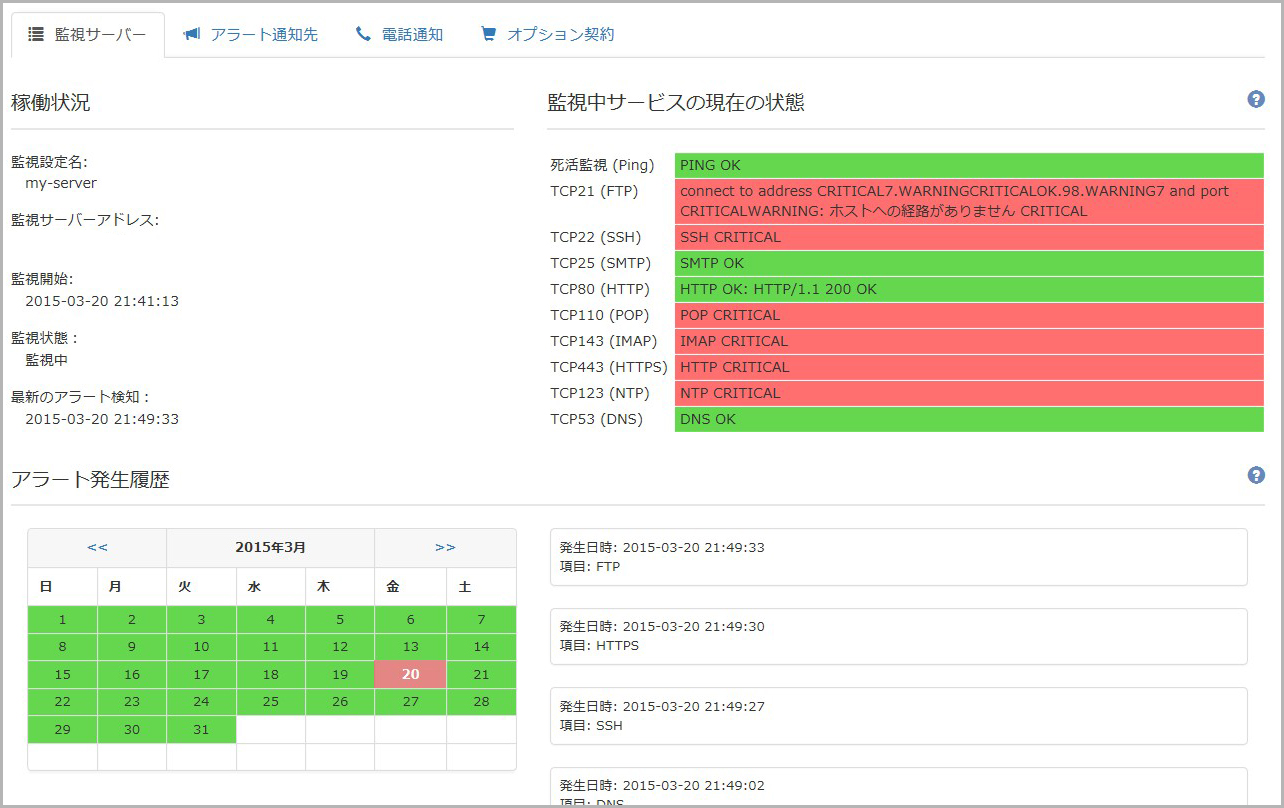Screen dimensions: 1284x808
Task: Select the SSH alert entry at 21:49:27
Action: click(898, 715)
